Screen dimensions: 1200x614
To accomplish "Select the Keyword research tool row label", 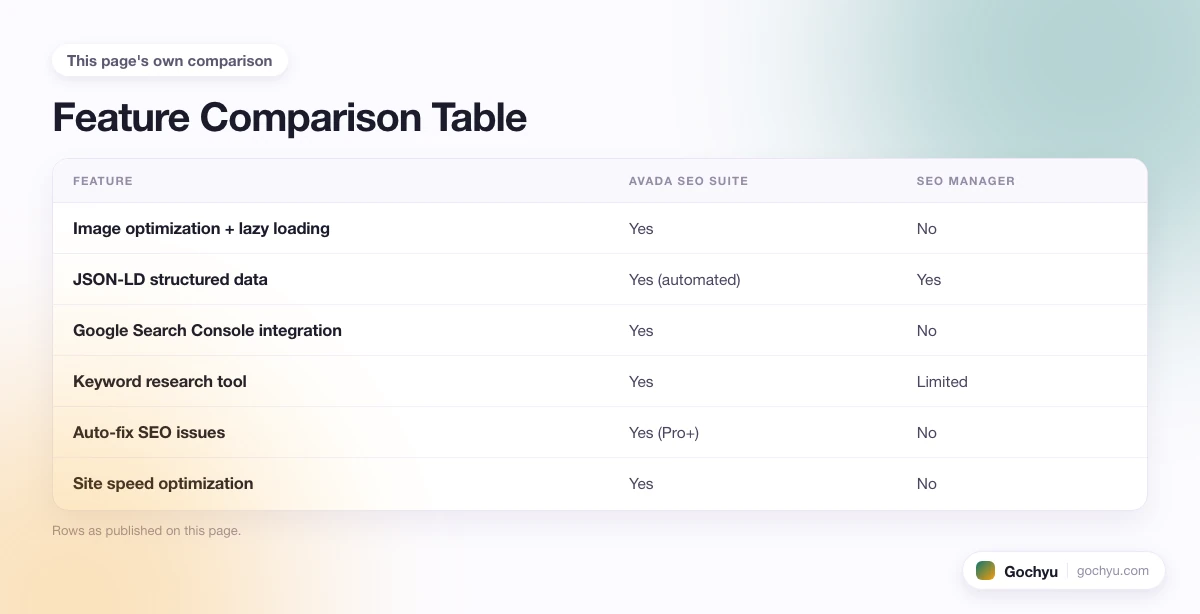I will [160, 382].
